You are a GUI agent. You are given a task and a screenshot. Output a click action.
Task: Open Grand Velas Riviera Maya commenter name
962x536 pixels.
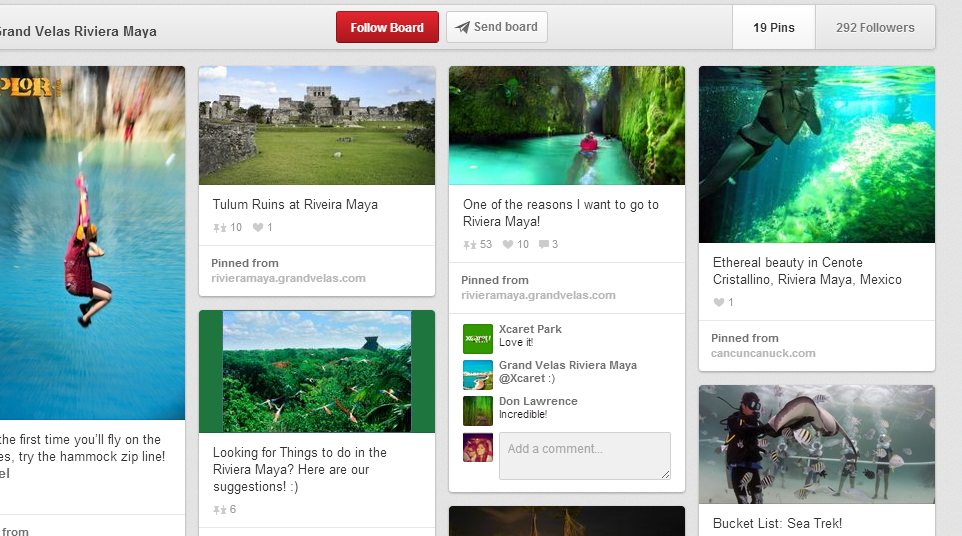click(568, 365)
